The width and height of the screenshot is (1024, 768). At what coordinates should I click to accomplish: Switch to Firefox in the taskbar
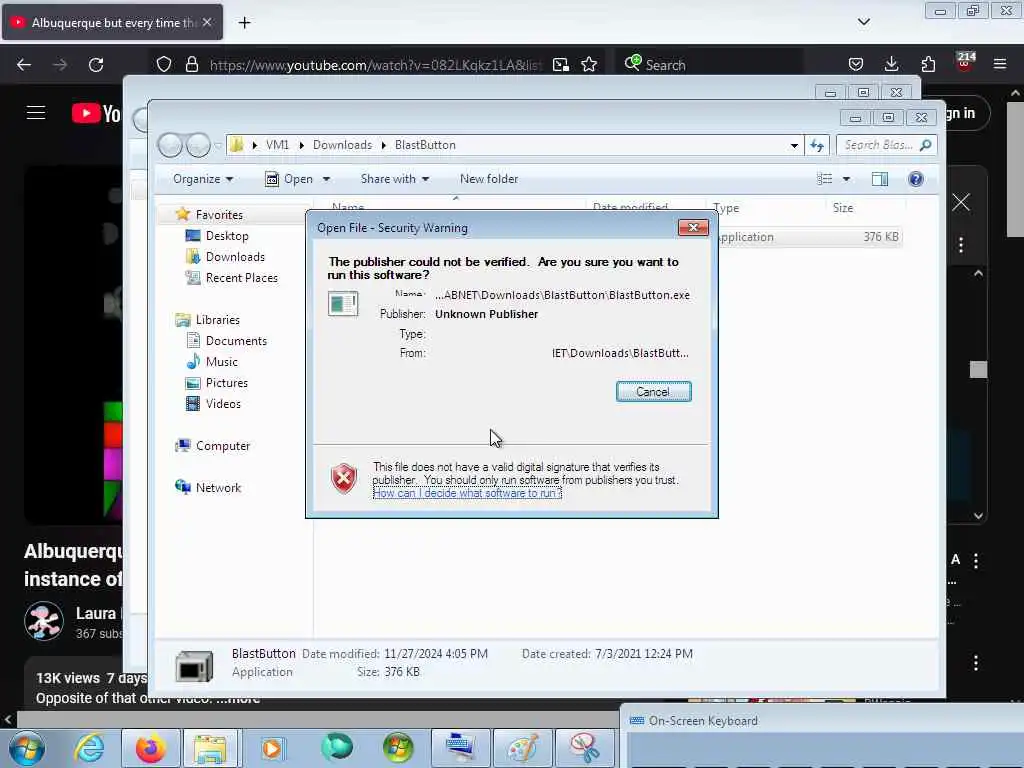tap(150, 748)
